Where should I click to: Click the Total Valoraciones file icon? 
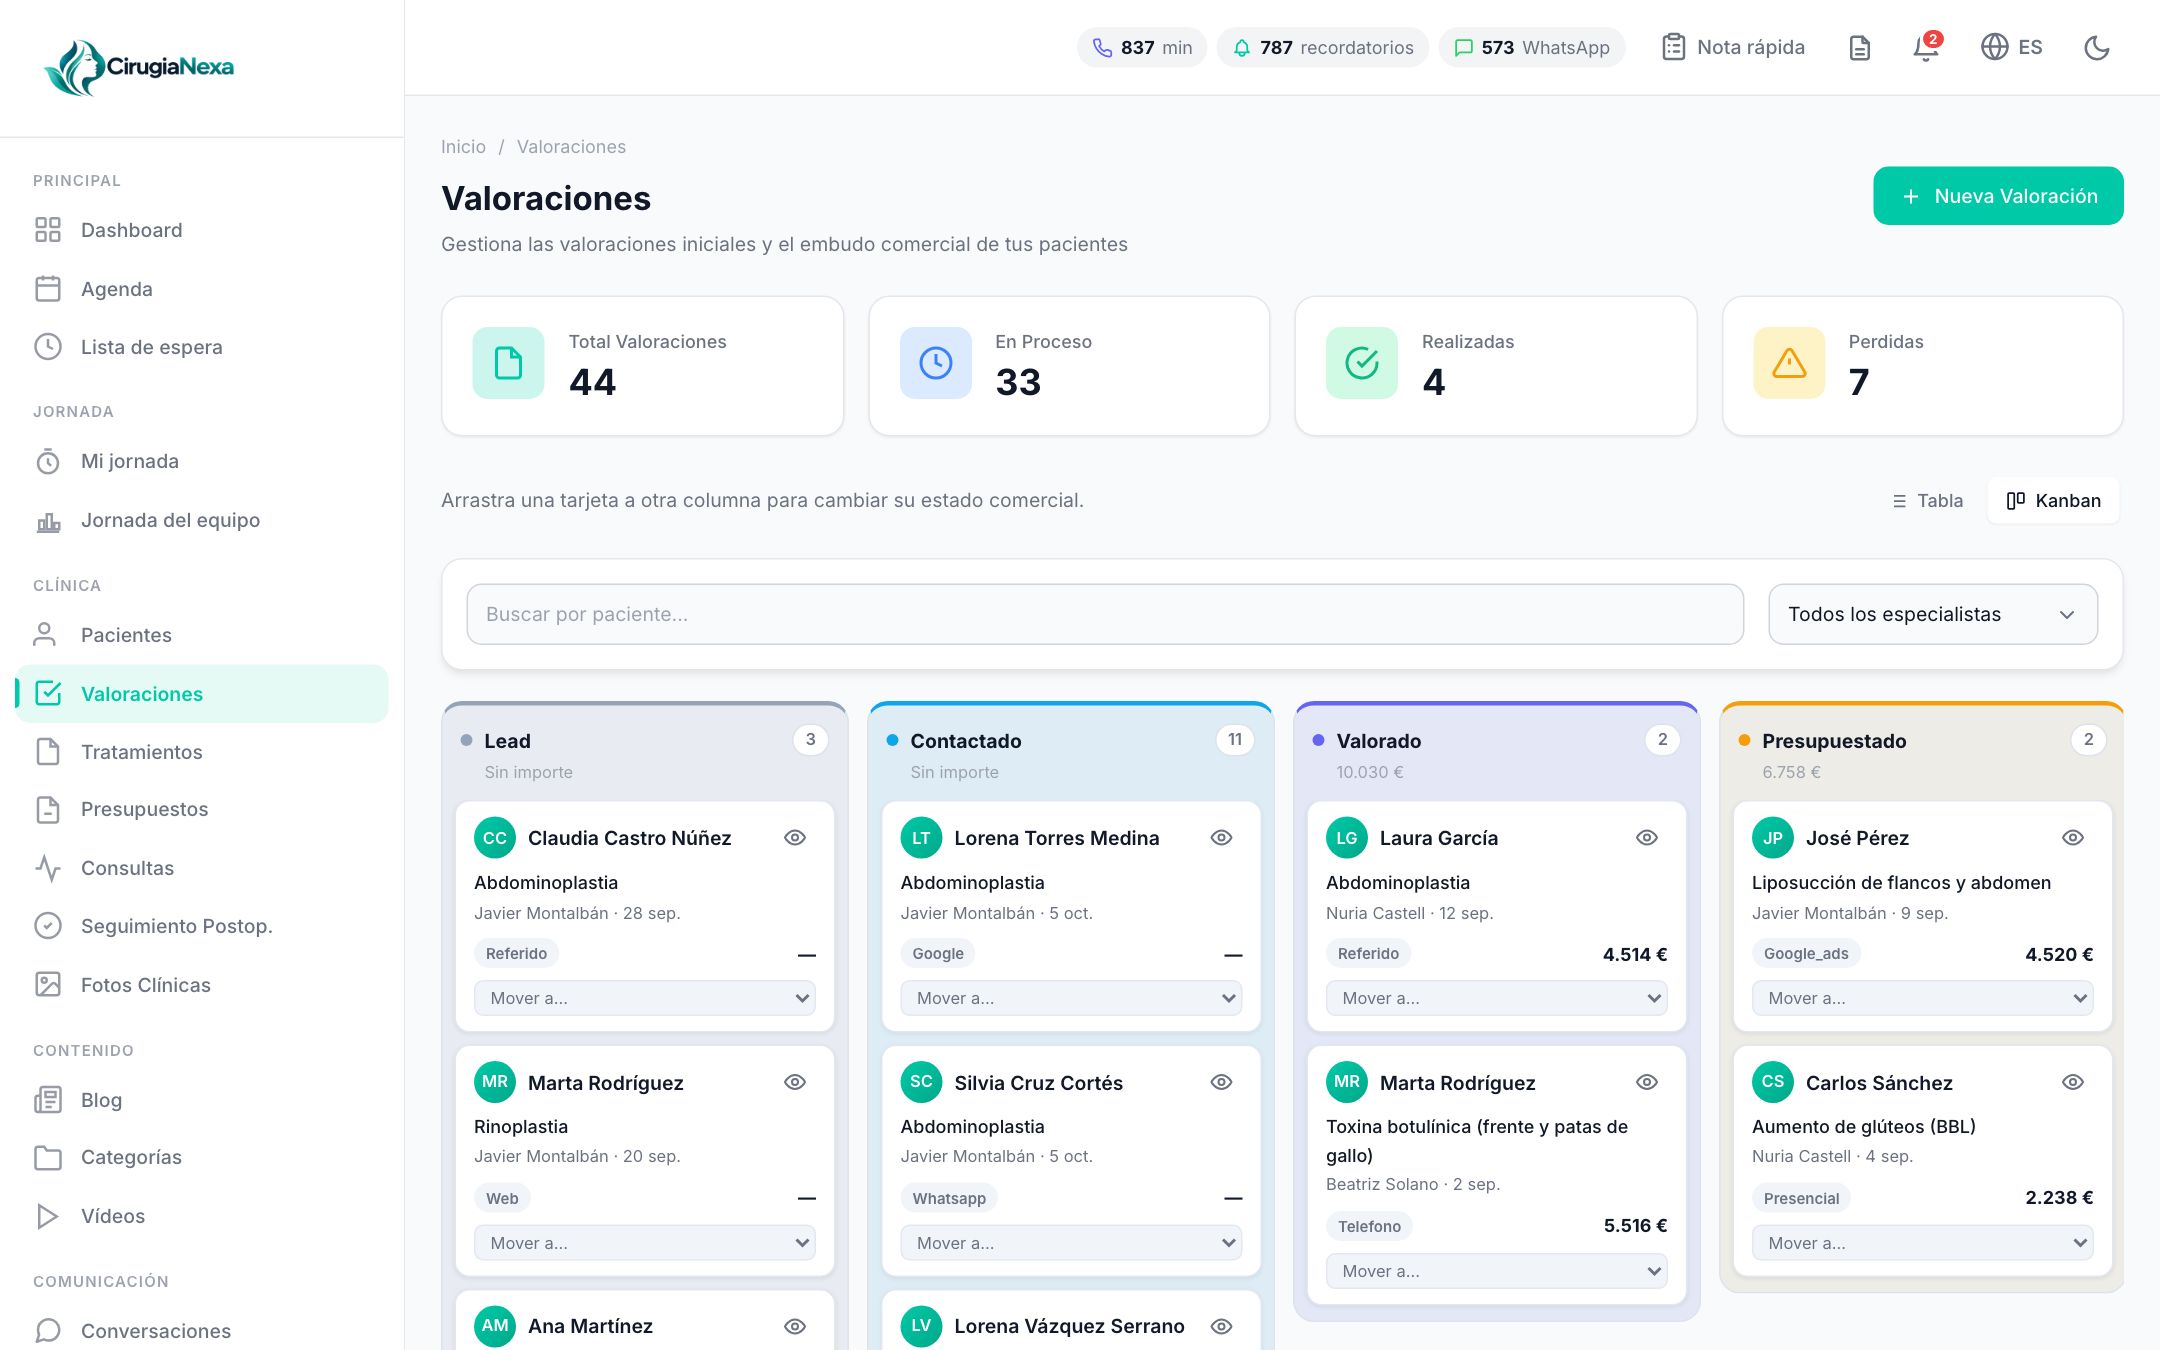coord(508,363)
